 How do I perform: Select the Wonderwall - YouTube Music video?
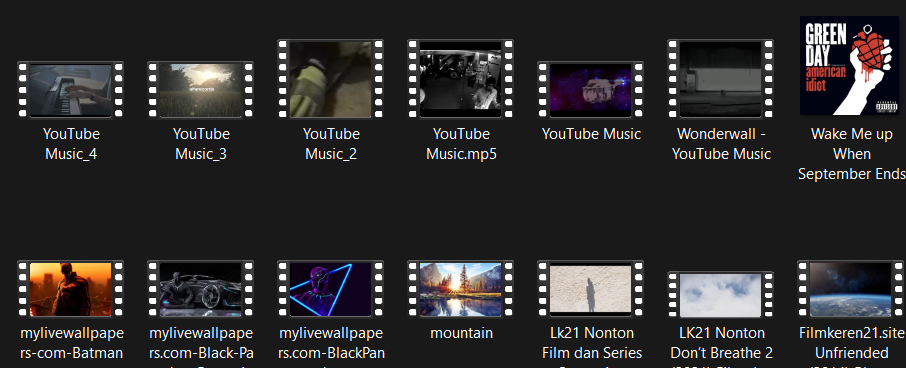coord(721,79)
